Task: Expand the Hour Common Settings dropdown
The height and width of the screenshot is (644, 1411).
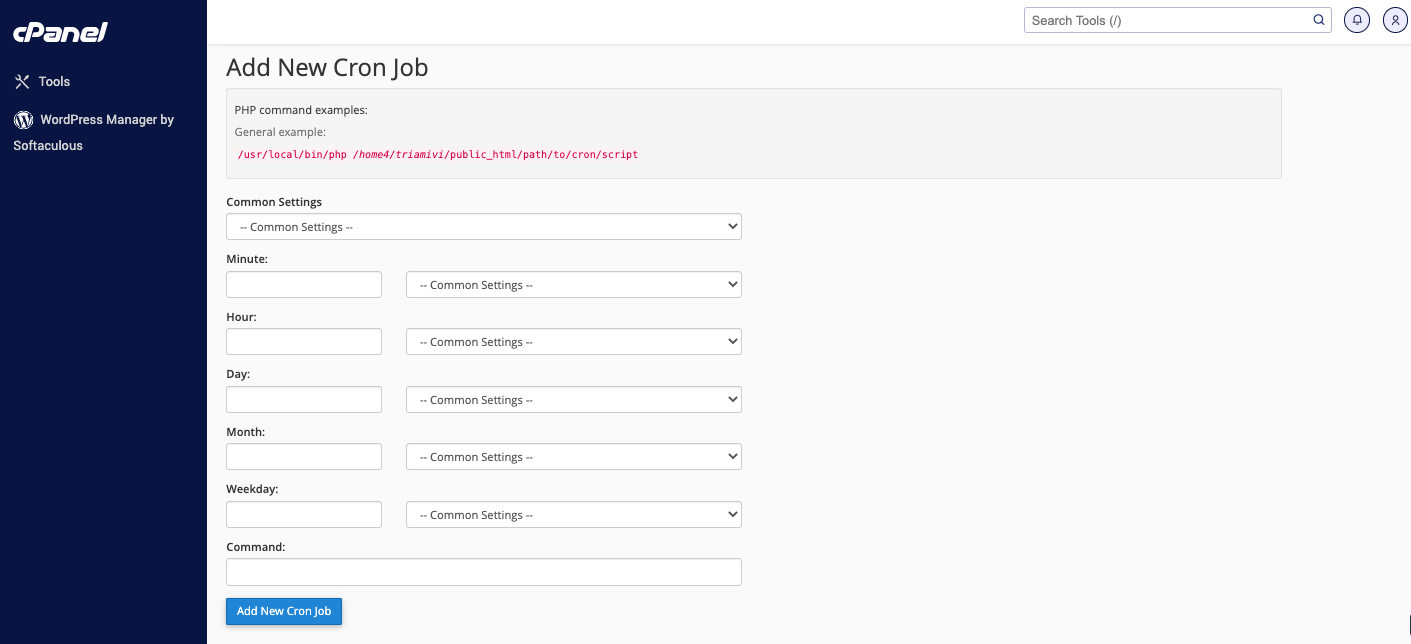Action: pos(574,342)
